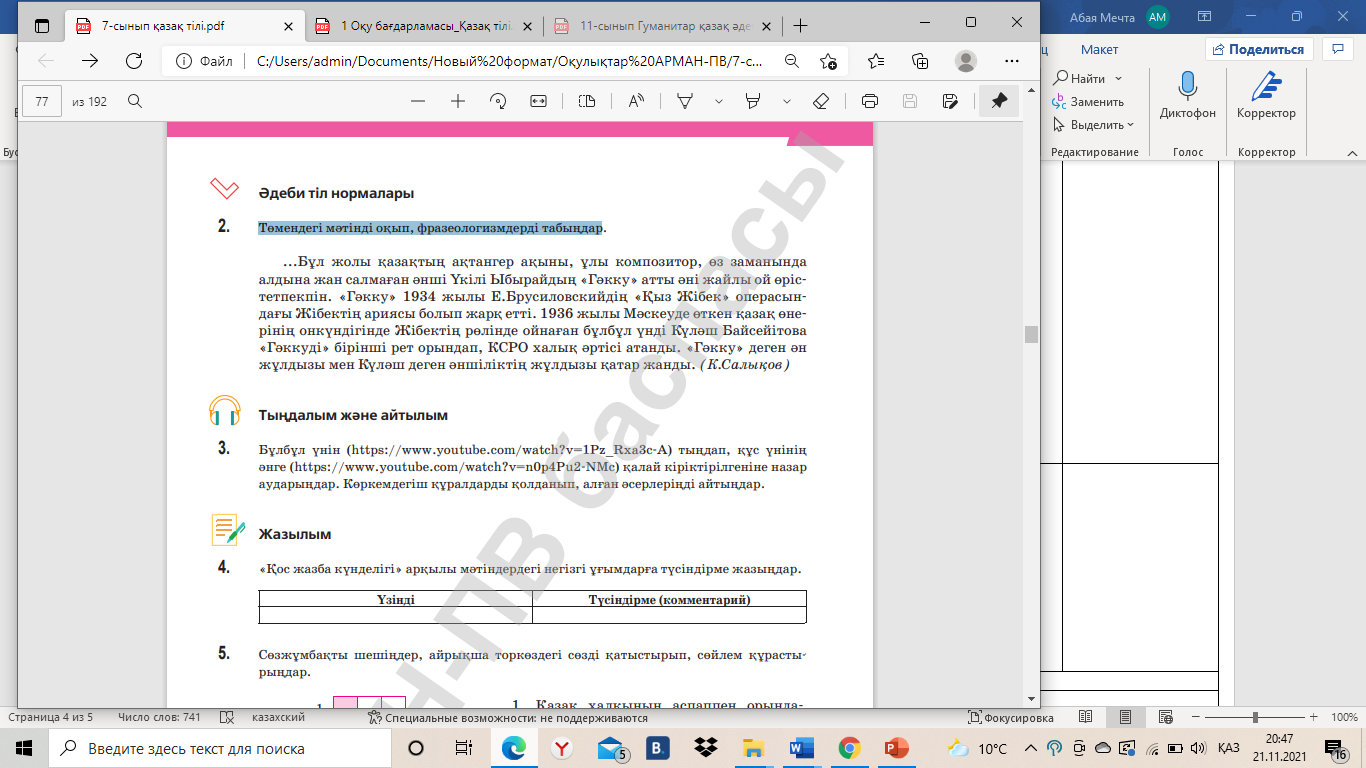The width and height of the screenshot is (1366, 768).
Task: Open the Favorites list
Action: pyautogui.click(x=877, y=61)
